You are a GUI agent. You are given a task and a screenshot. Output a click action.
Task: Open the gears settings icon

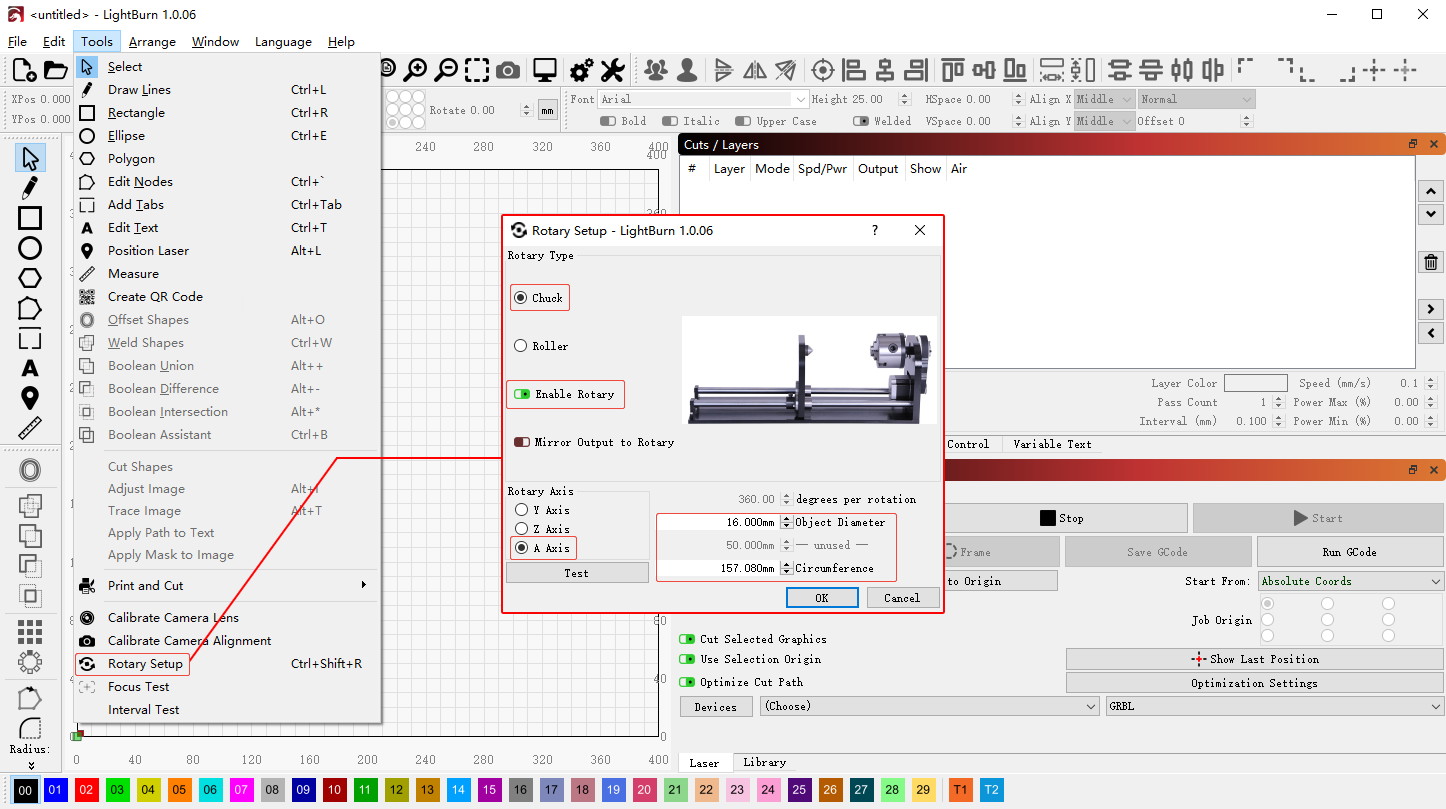[581, 70]
